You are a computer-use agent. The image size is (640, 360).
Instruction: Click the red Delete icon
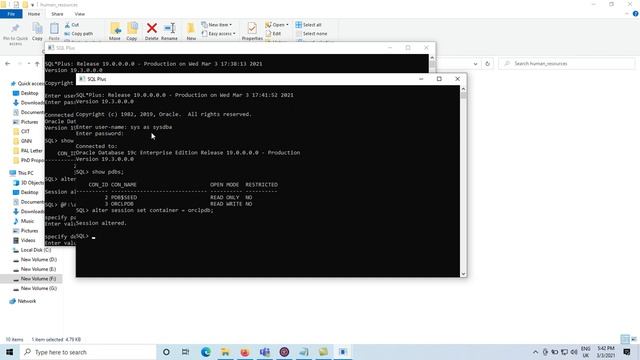151,28
